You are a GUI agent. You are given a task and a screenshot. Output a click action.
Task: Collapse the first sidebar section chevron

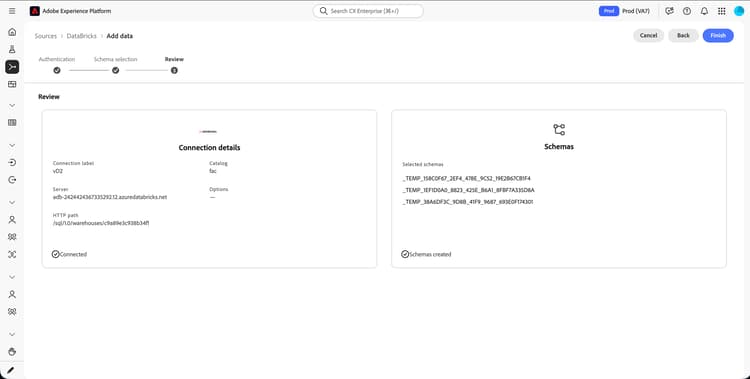[12, 105]
